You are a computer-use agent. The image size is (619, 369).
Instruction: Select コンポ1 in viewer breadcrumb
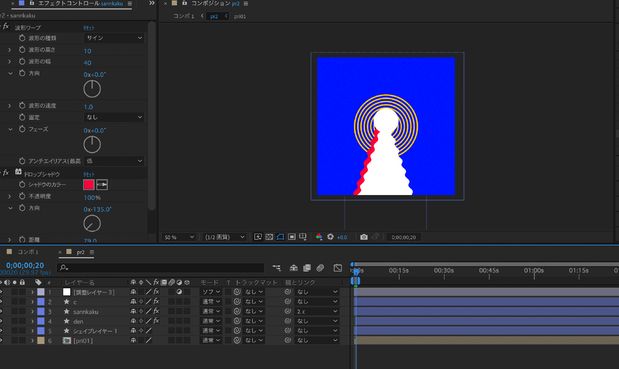184,16
